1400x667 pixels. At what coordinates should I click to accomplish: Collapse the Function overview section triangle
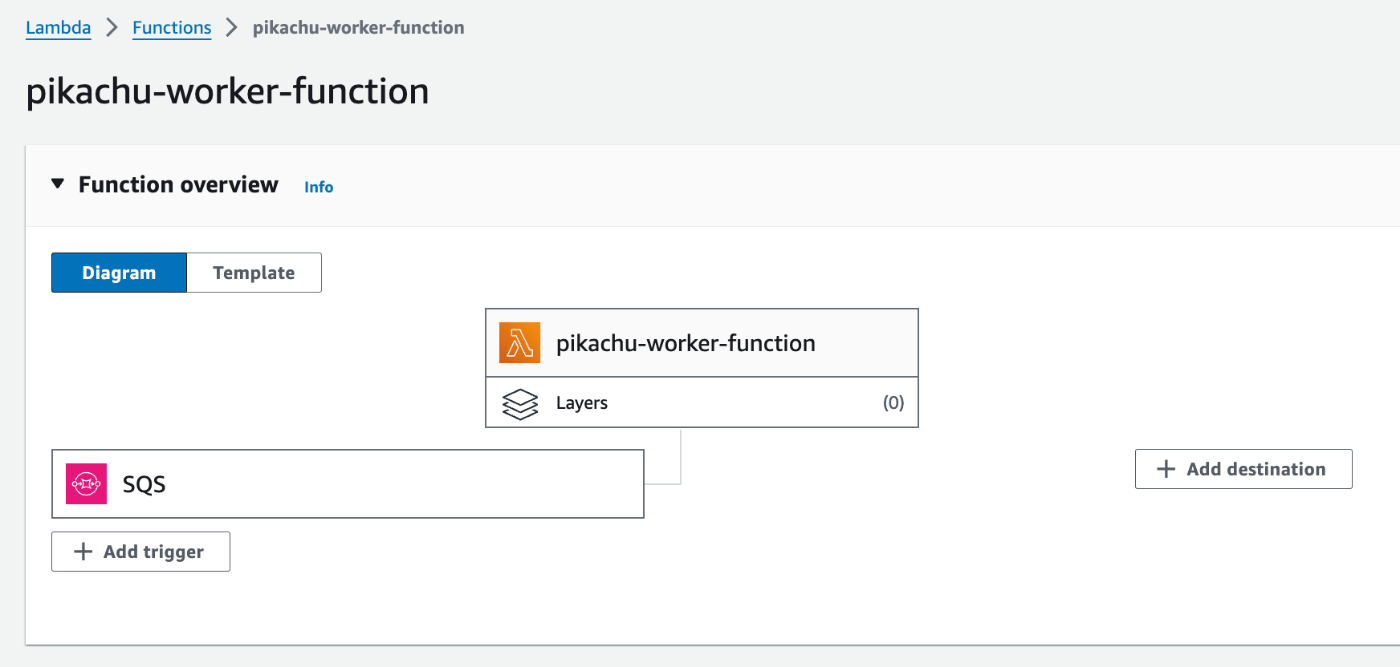coord(58,184)
